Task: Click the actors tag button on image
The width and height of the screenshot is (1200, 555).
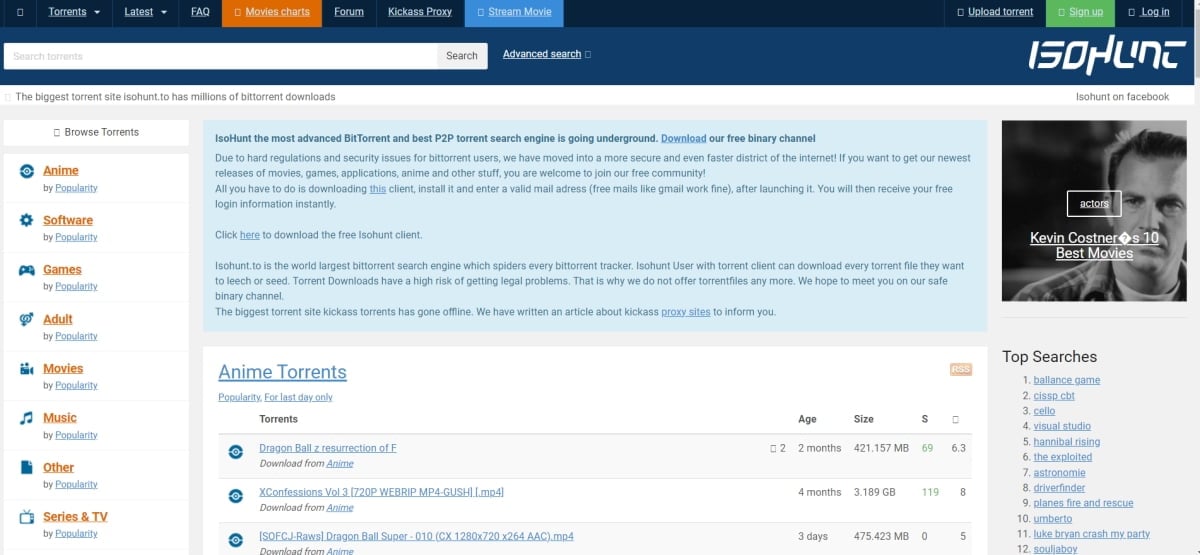Action: [1094, 203]
